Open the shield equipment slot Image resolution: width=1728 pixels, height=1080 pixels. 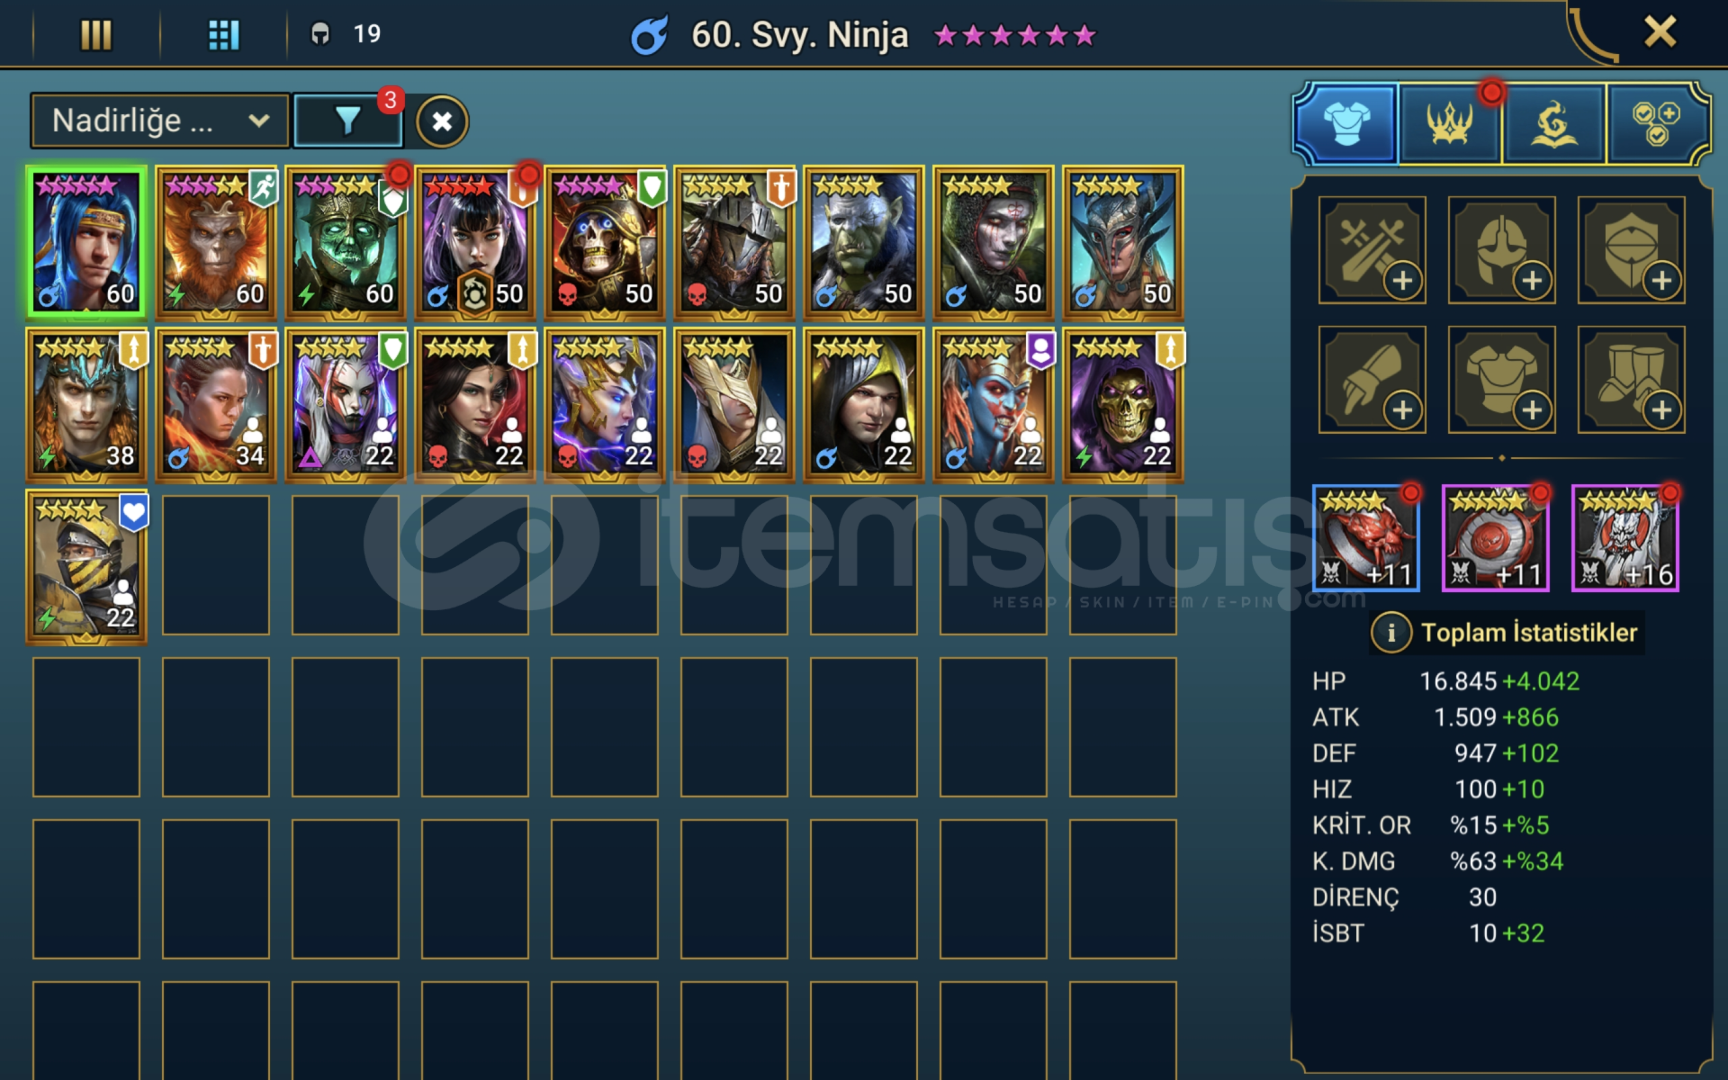click(1632, 250)
